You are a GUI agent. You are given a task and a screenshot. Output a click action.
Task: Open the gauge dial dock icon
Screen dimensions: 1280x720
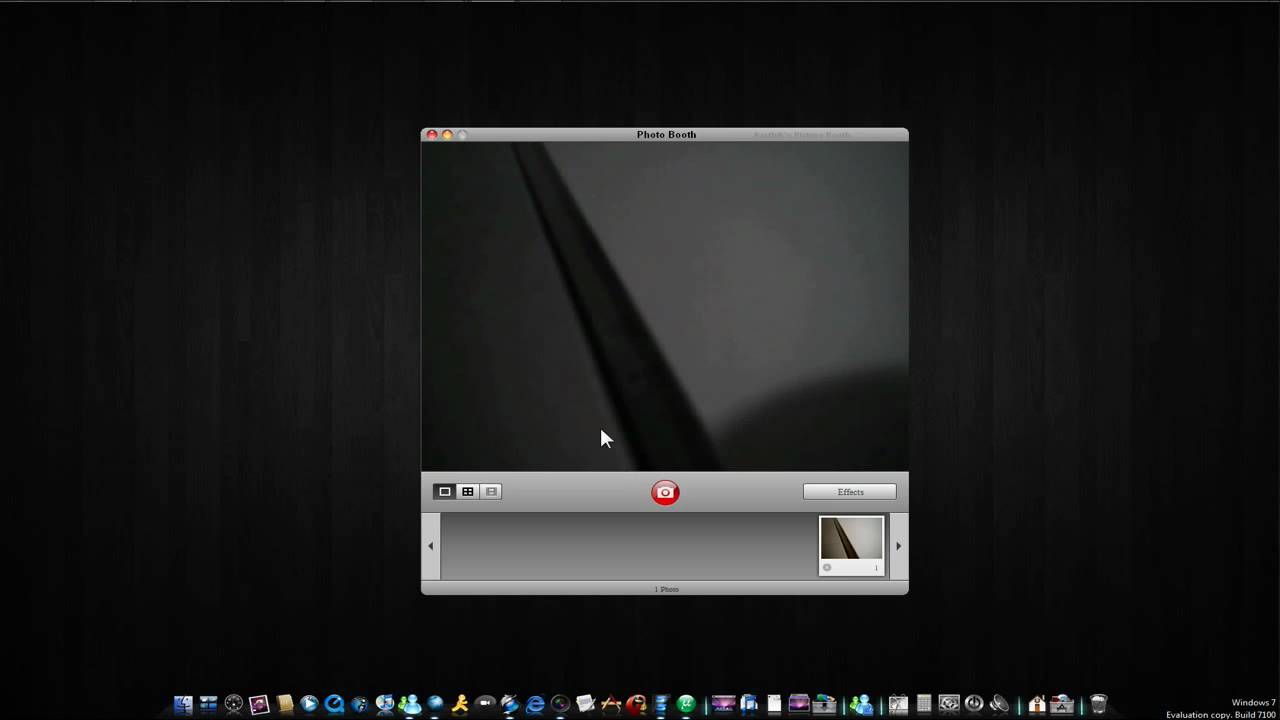point(233,704)
